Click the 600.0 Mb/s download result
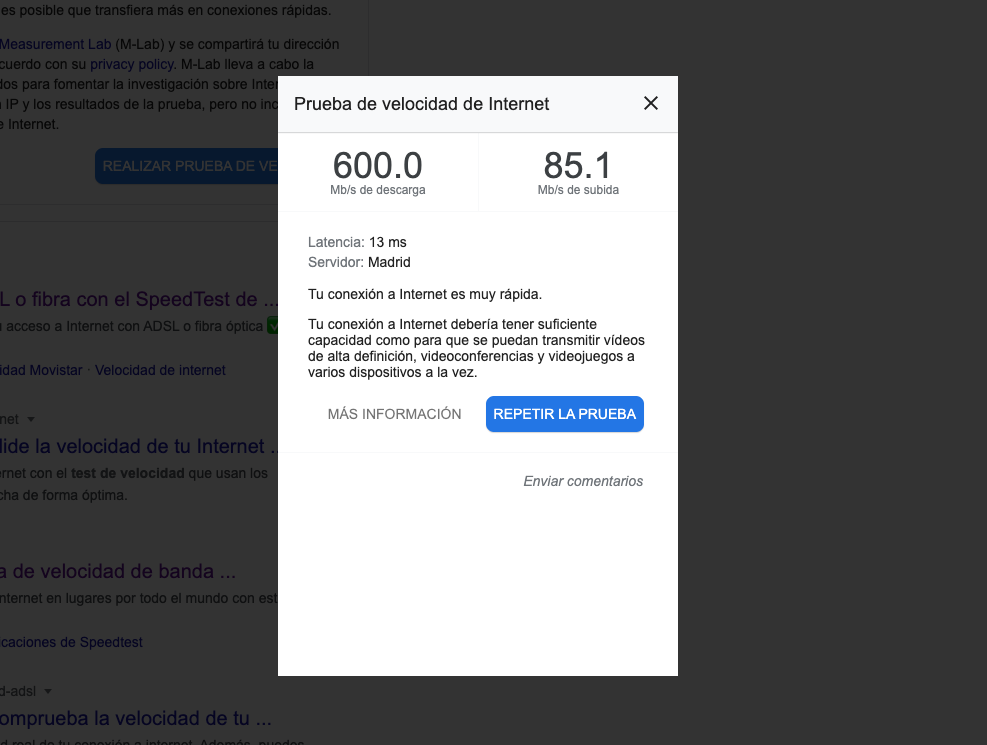 (x=377, y=166)
